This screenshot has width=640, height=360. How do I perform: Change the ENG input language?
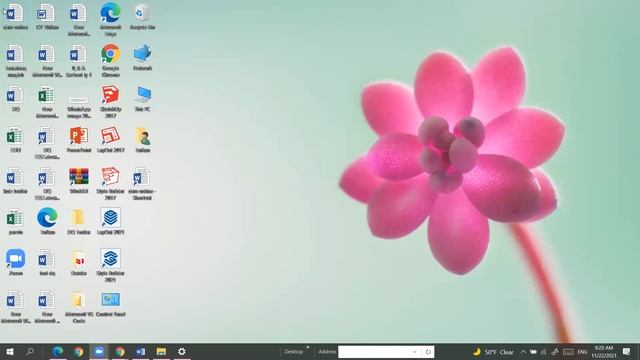[x=582, y=352]
